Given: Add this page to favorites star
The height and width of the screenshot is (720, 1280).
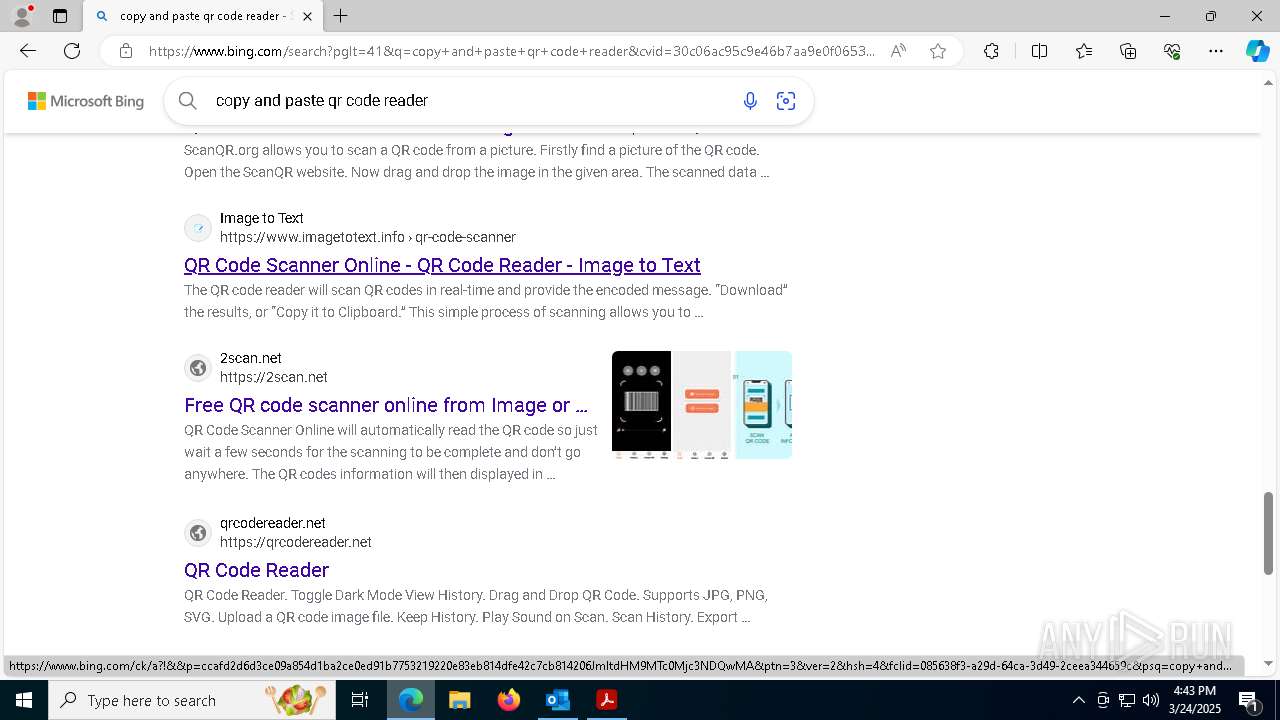Looking at the screenshot, I should 938,51.
